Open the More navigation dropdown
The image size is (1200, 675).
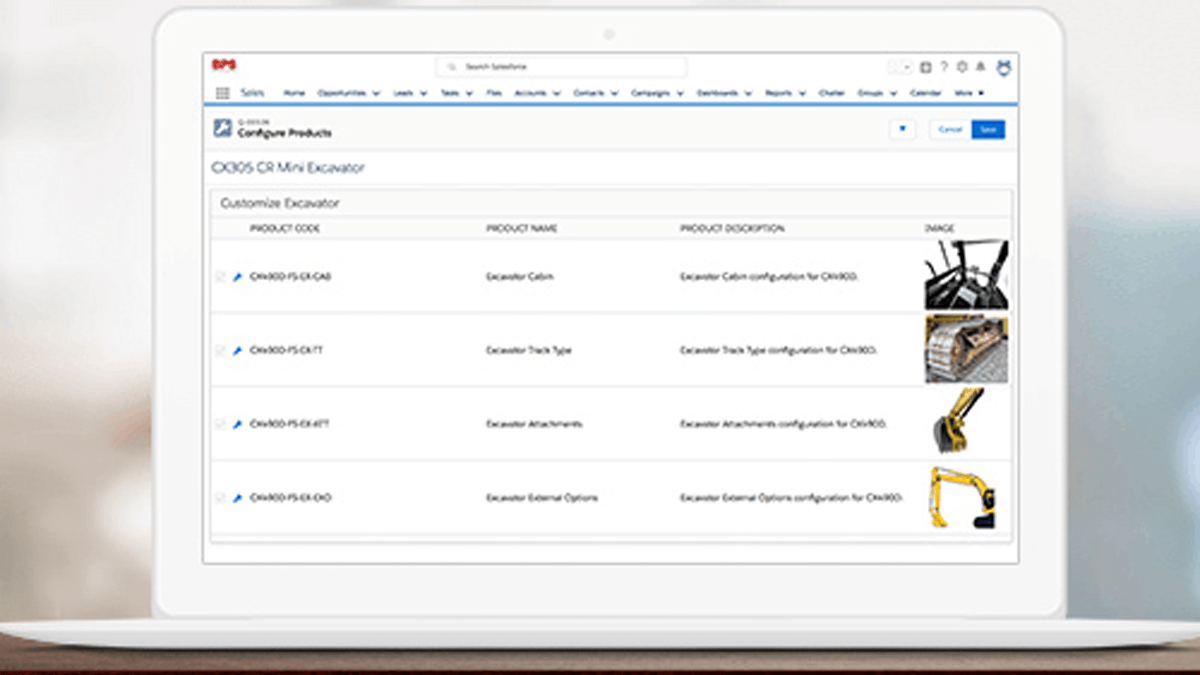(x=969, y=93)
